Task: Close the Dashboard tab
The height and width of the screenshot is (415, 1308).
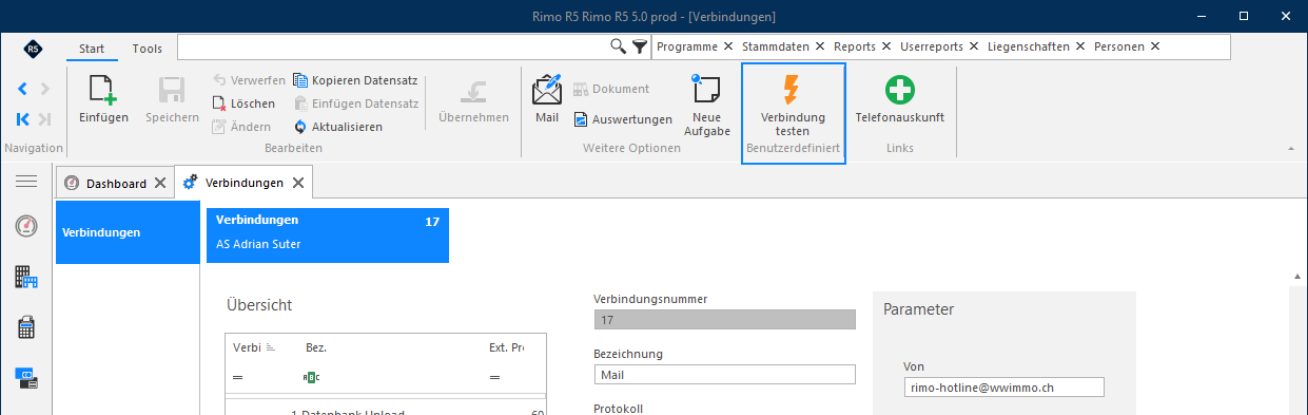Action: point(159,183)
